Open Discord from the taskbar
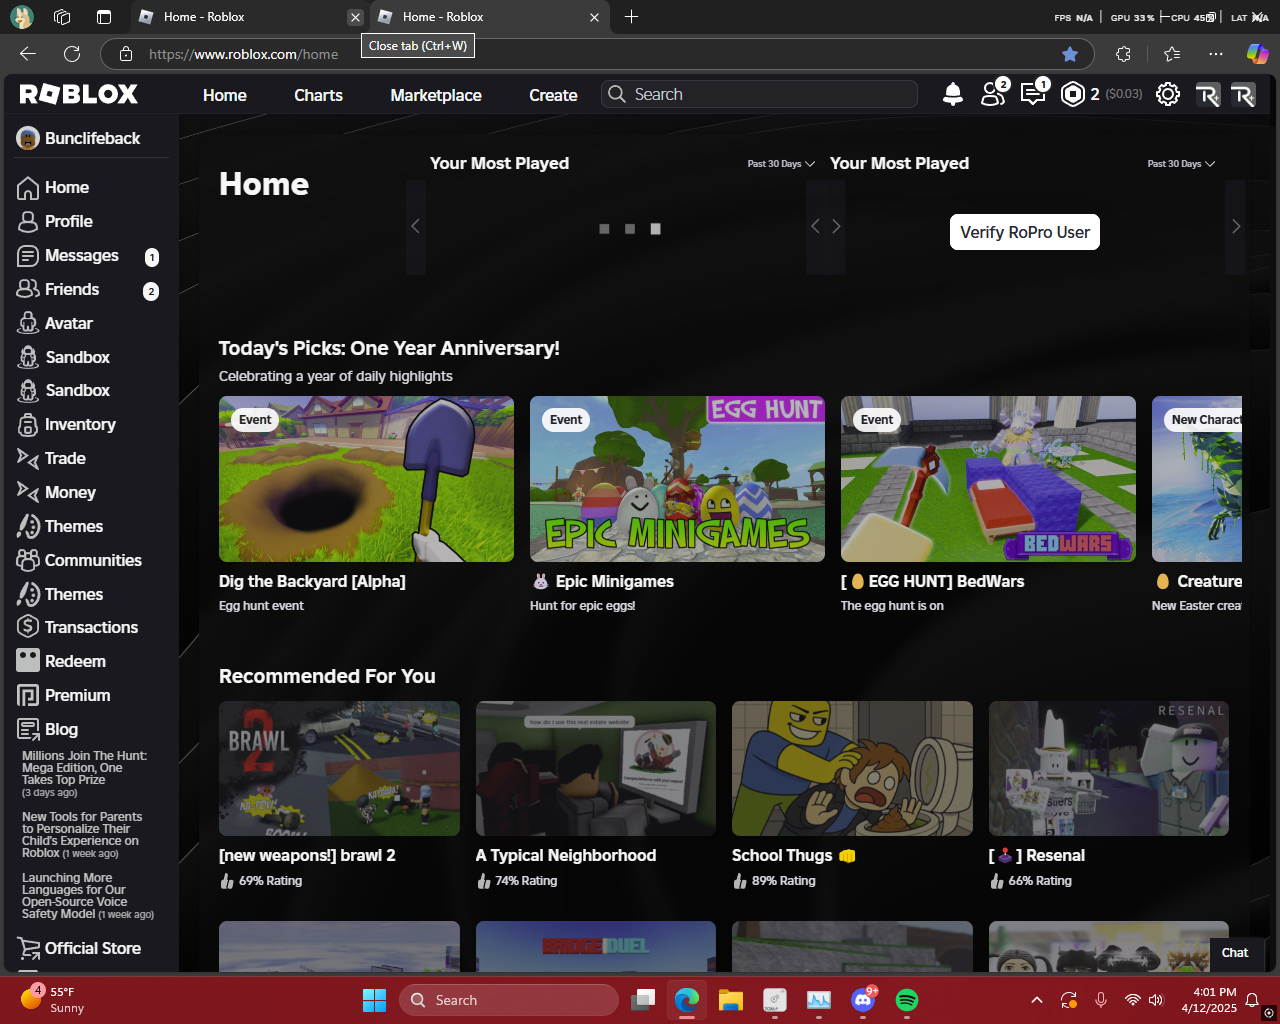Screen dimensions: 1280x1024 coord(863,1000)
